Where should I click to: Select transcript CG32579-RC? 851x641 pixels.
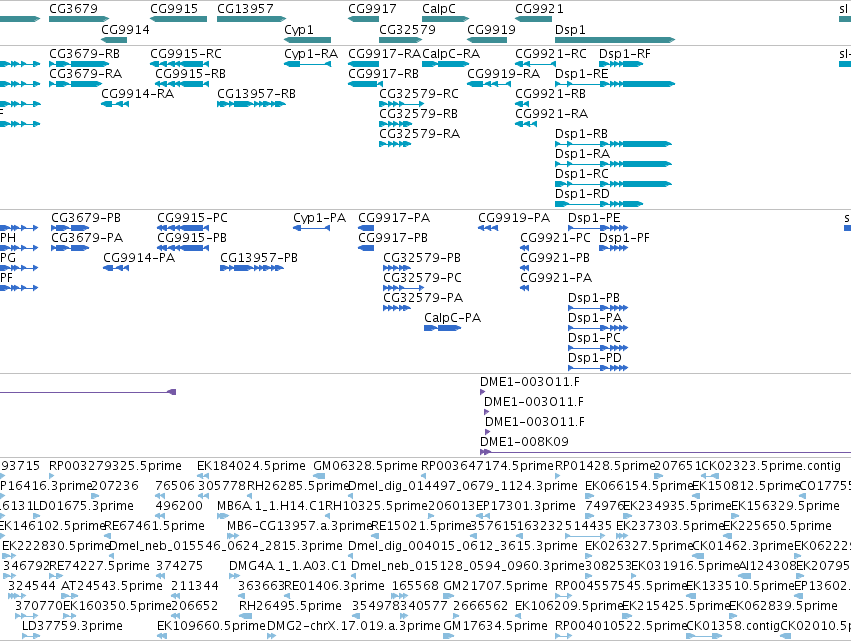tap(418, 94)
